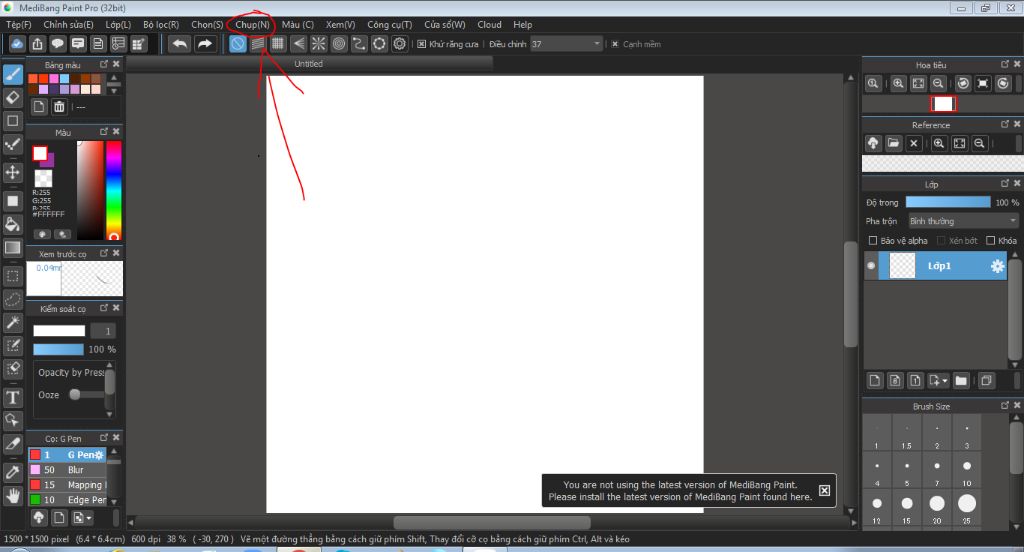Open snap settings gear
Screen dimensions: 1024x552
(400, 44)
